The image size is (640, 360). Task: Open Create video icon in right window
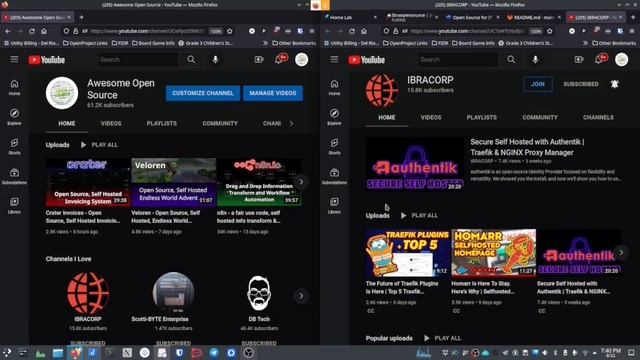[579, 60]
